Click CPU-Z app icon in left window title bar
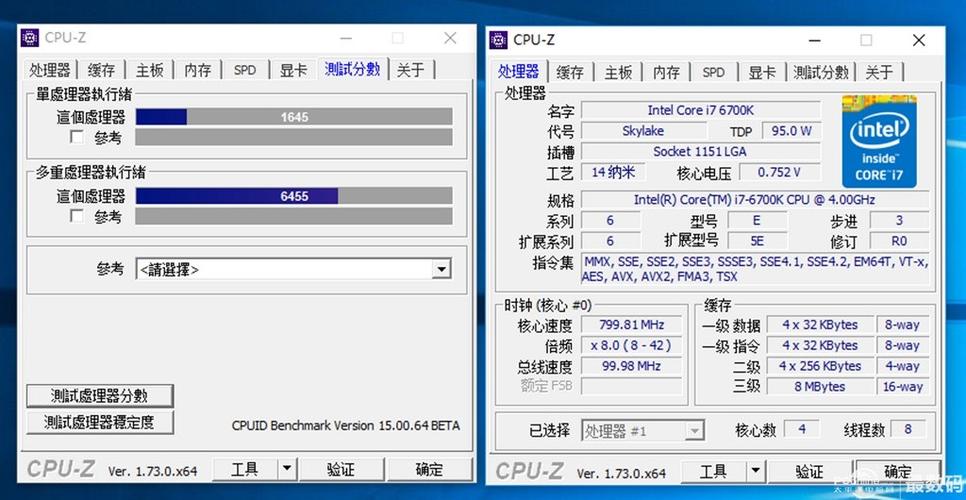The image size is (966, 500). (30, 38)
